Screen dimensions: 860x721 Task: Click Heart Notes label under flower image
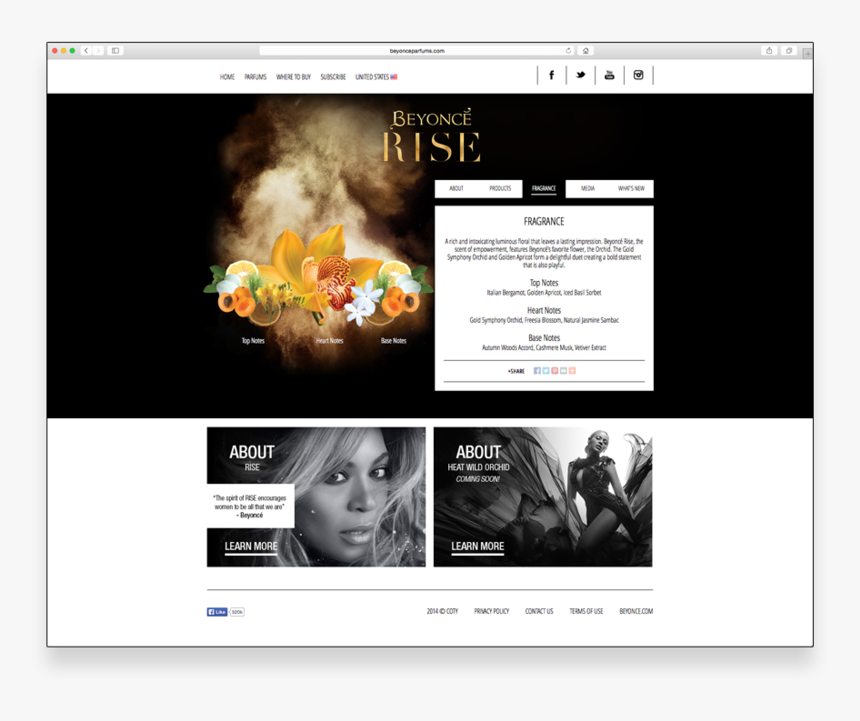point(330,341)
